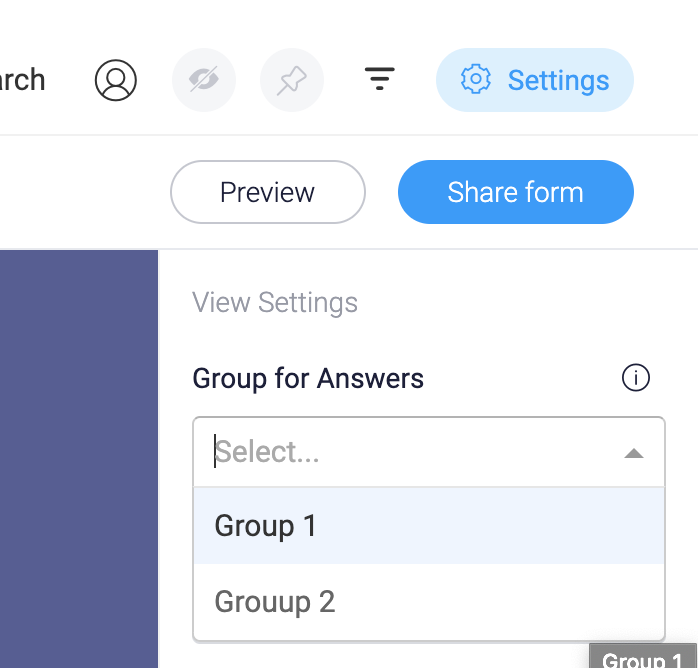Click the Group for Answers label
The width and height of the screenshot is (698, 668).
point(308,379)
